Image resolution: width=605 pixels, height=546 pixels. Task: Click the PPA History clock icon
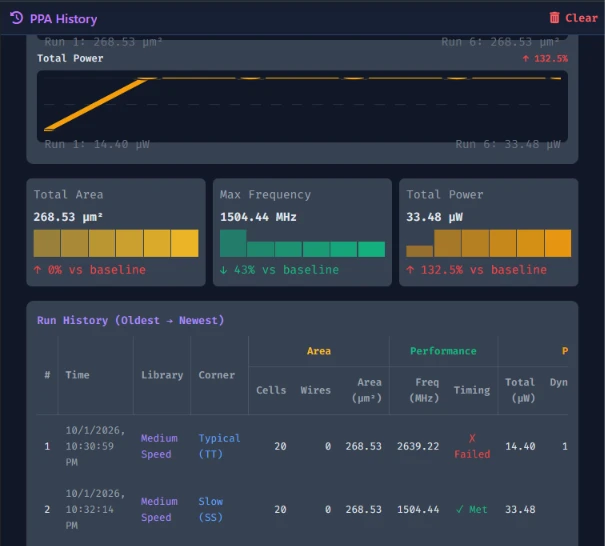[x=17, y=18]
